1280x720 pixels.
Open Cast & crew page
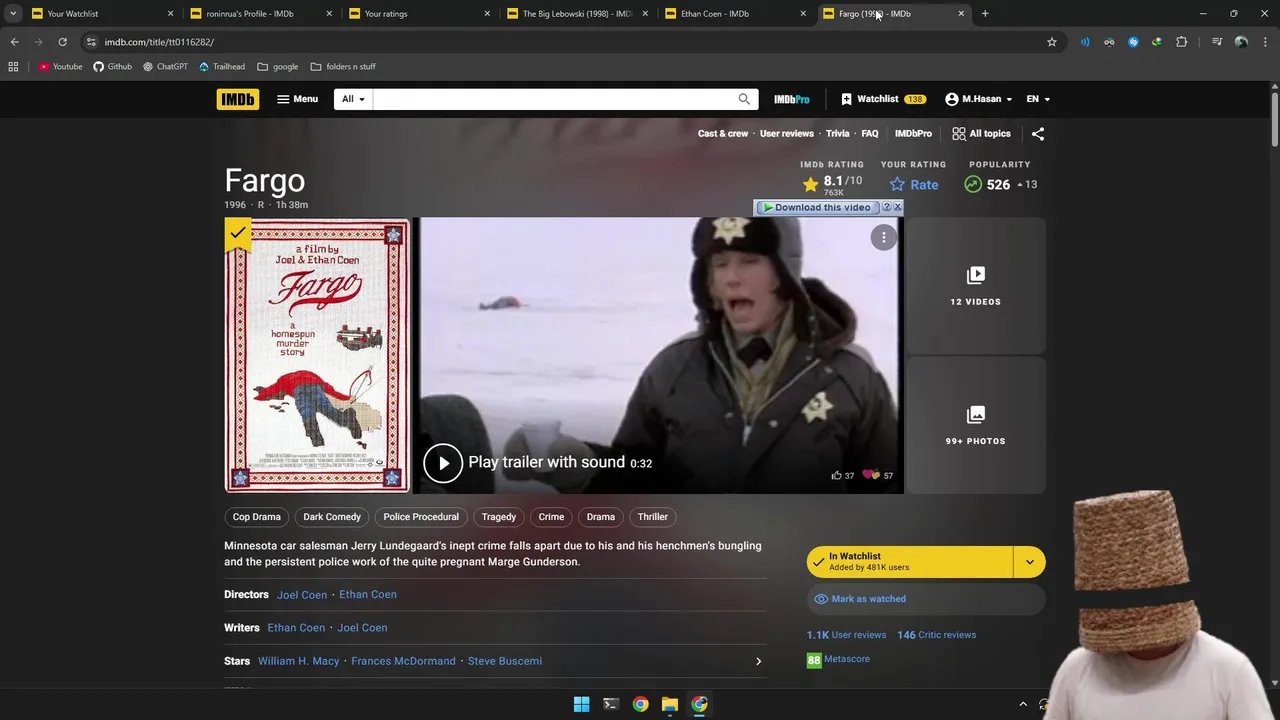722,133
